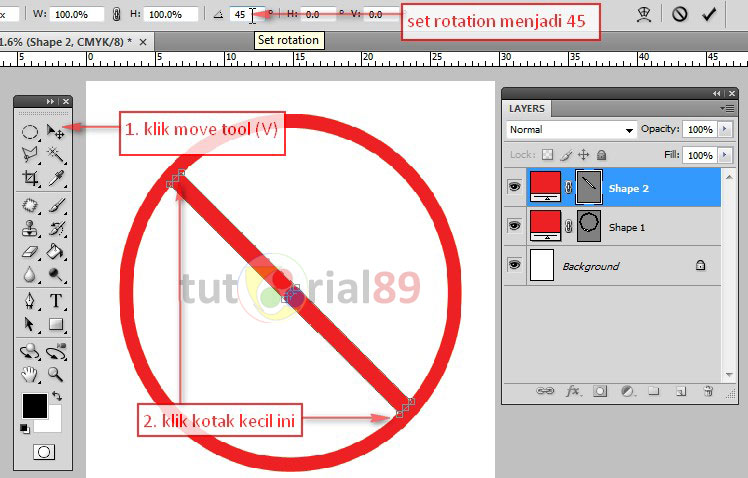Switch between free transform and warp
The image size is (748, 478).
(x=644, y=14)
